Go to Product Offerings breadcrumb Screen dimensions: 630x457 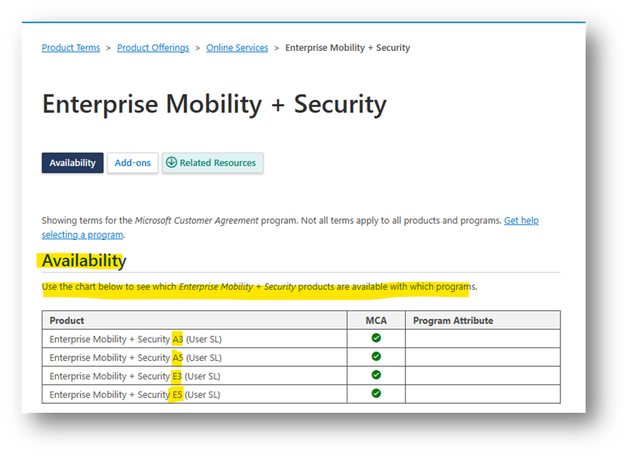pos(153,48)
